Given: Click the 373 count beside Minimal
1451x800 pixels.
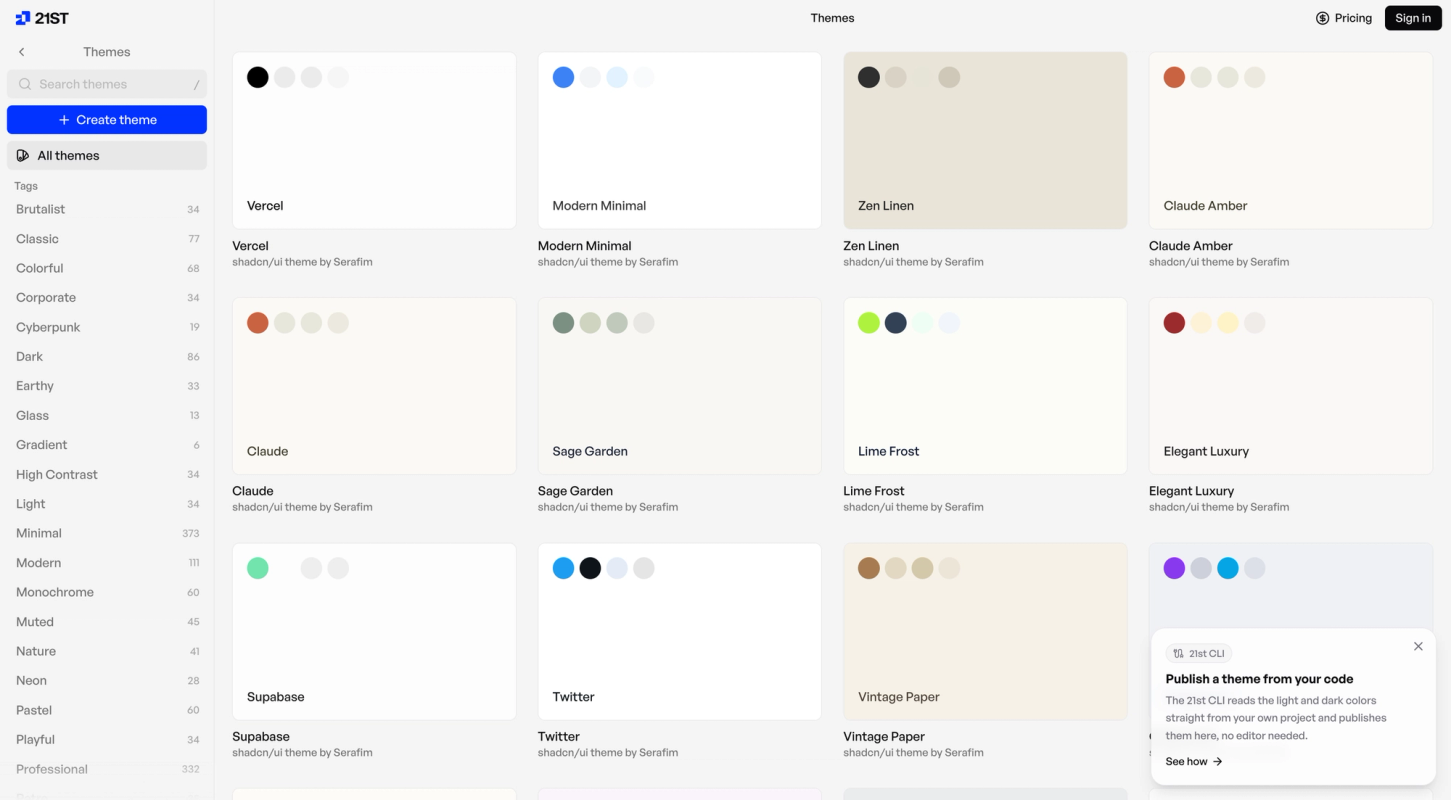Looking at the screenshot, I should pos(191,534).
